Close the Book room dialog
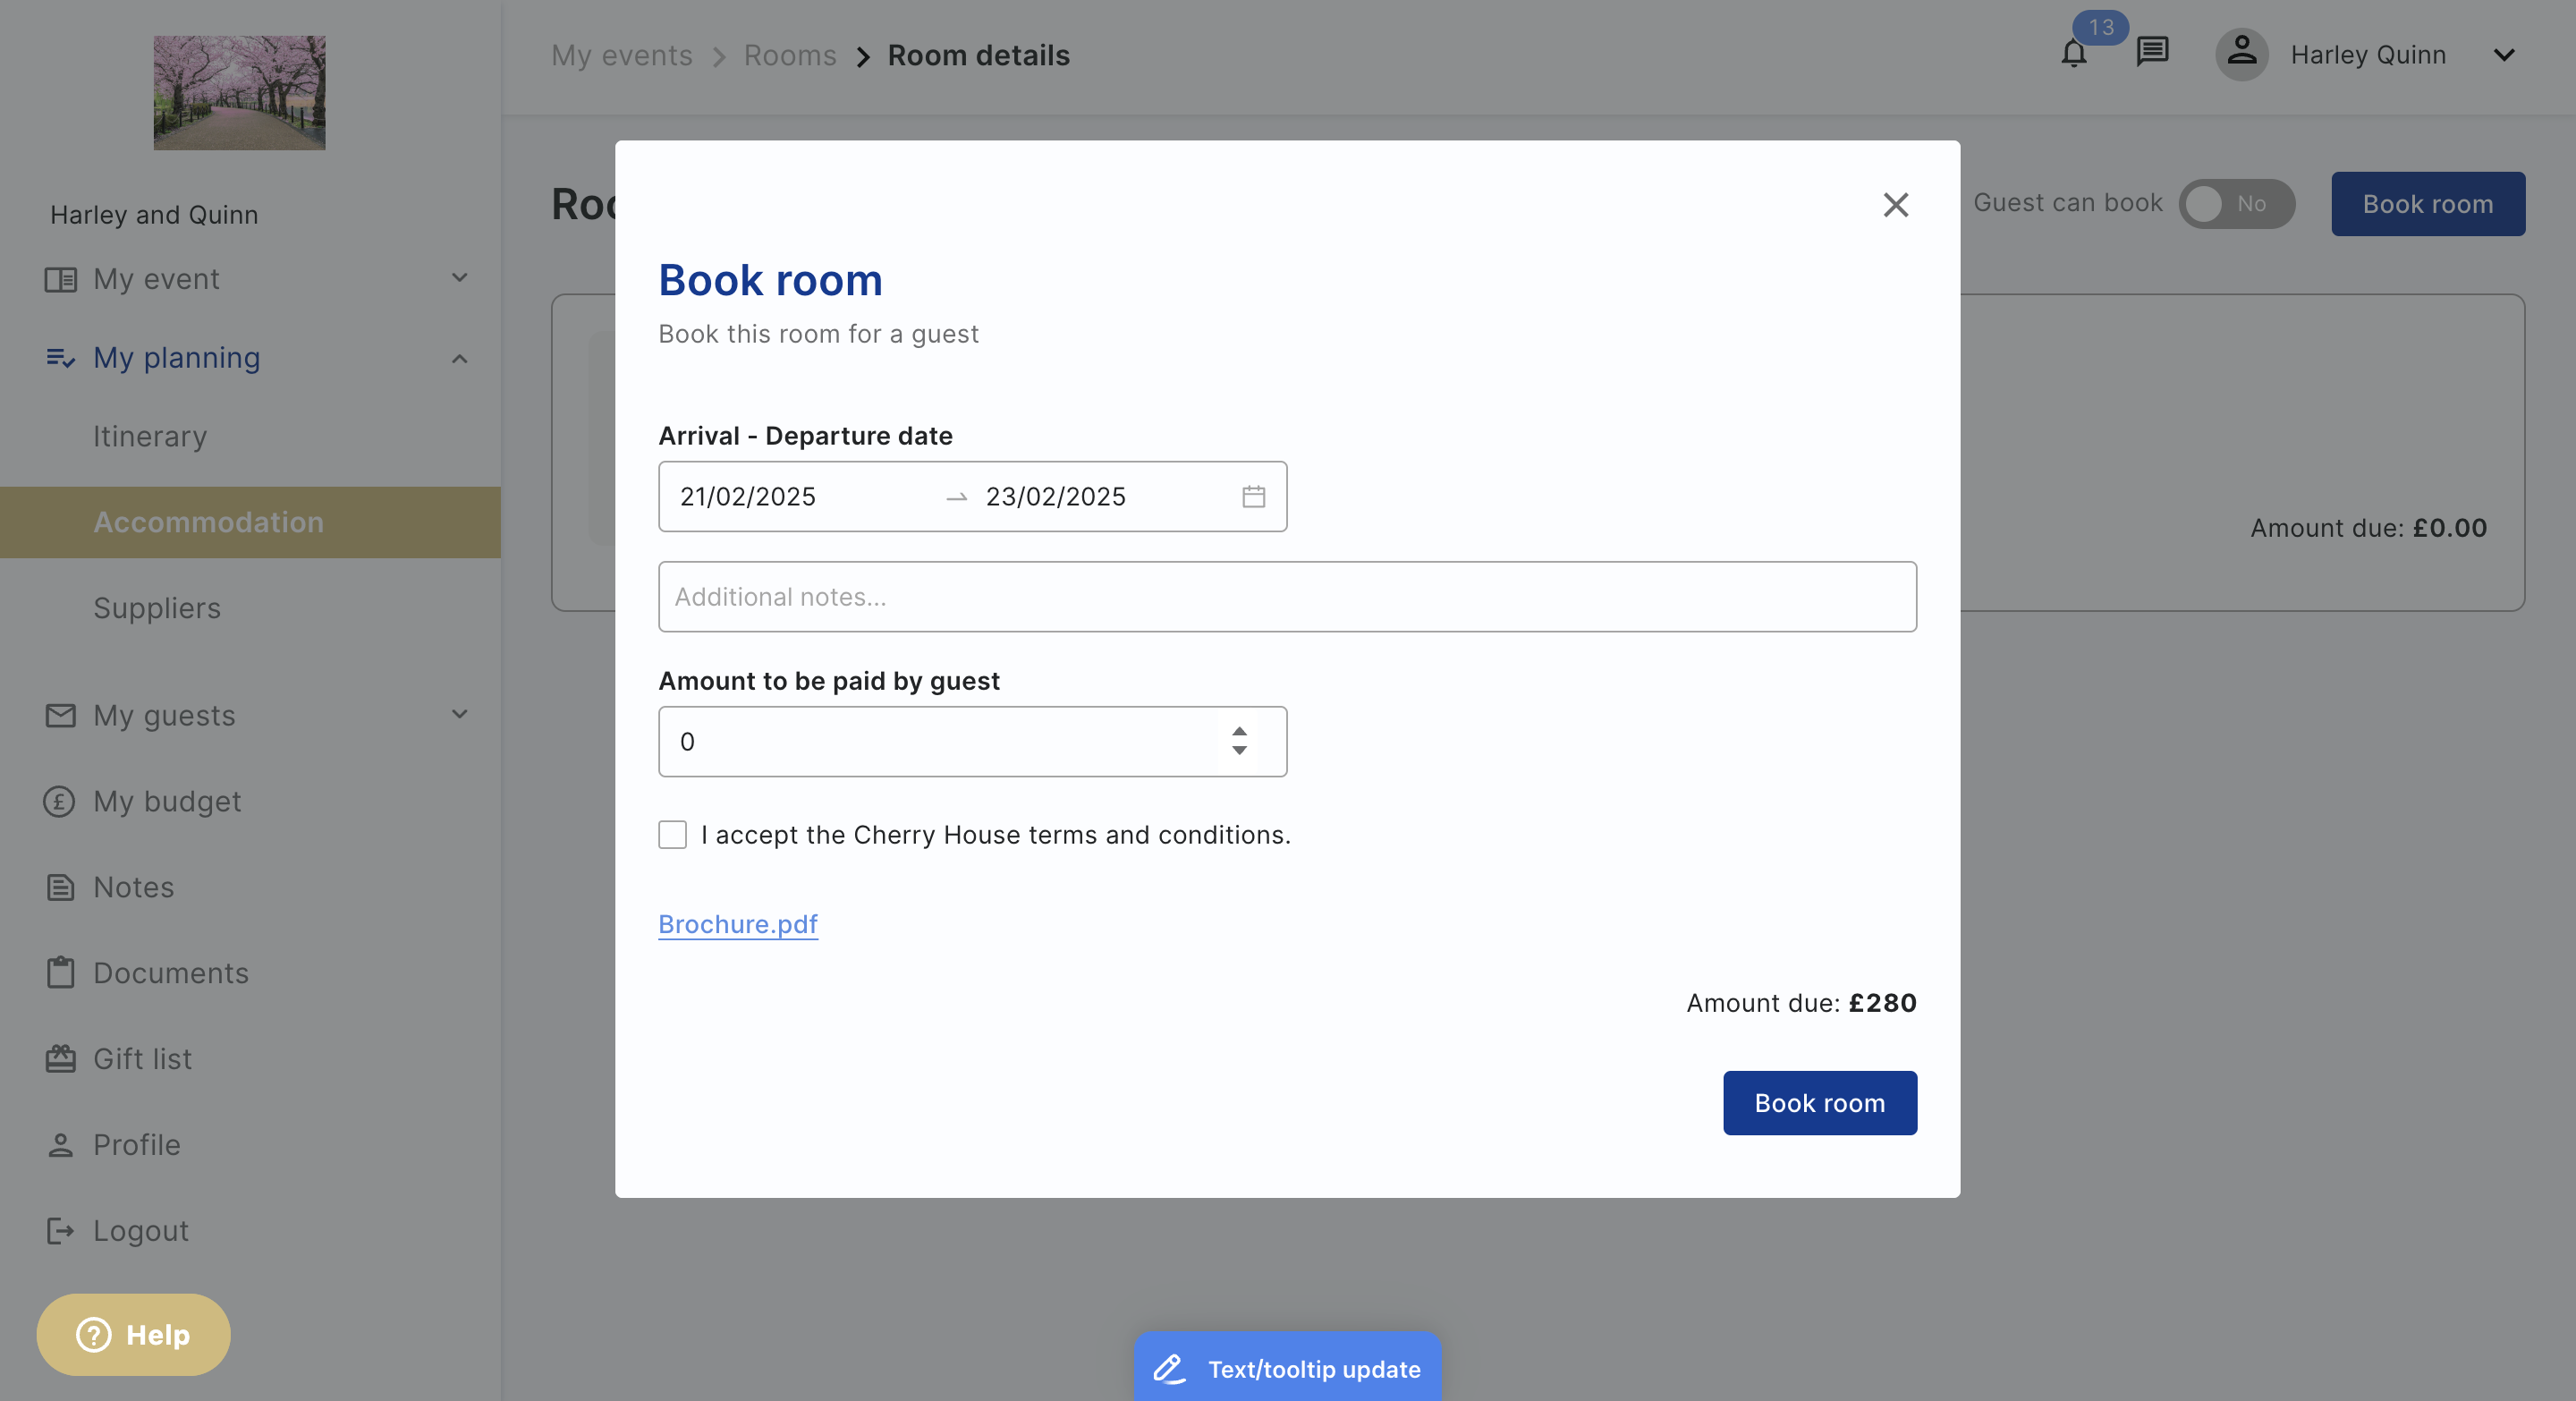The height and width of the screenshot is (1401, 2576). tap(1896, 204)
